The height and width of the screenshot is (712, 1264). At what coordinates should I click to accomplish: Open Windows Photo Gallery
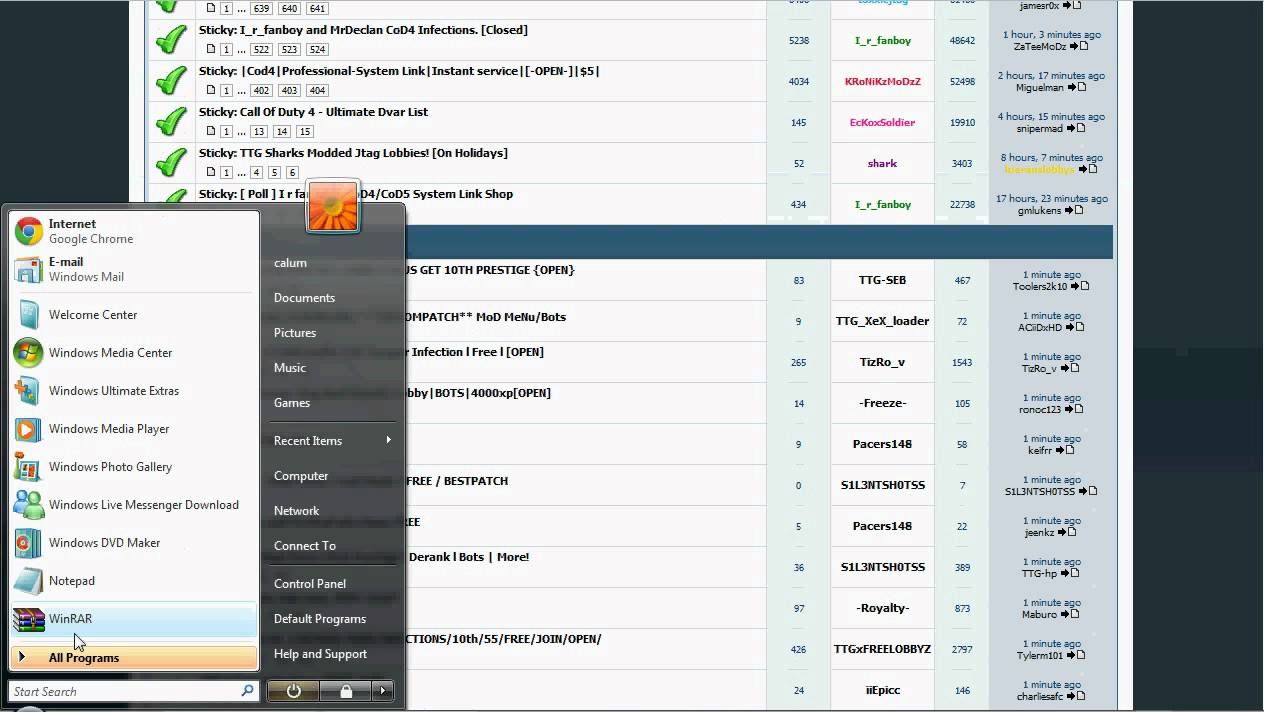[x=134, y=467]
